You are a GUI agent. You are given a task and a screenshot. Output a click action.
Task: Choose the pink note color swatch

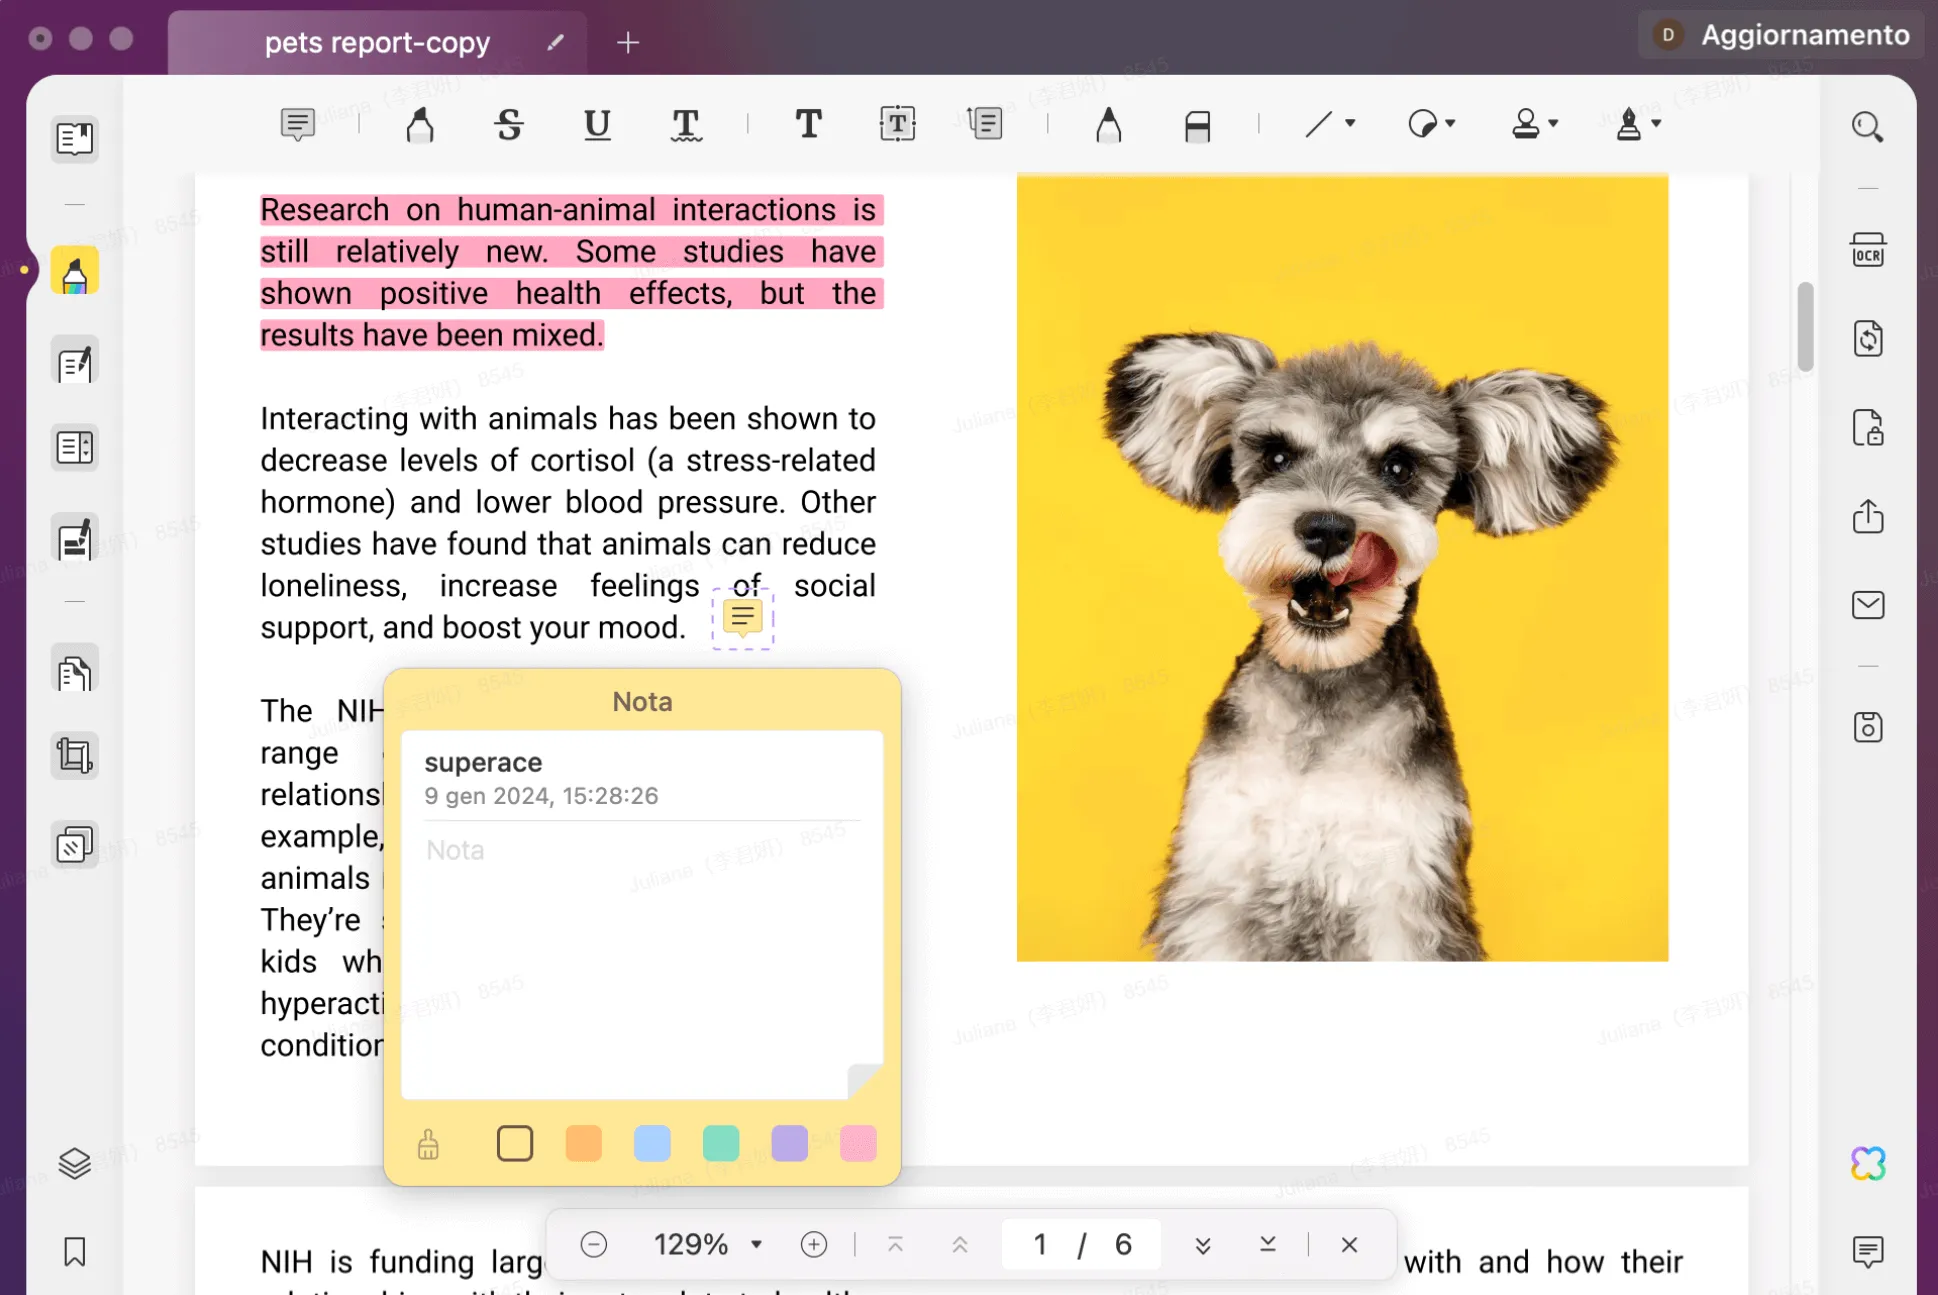click(x=858, y=1143)
